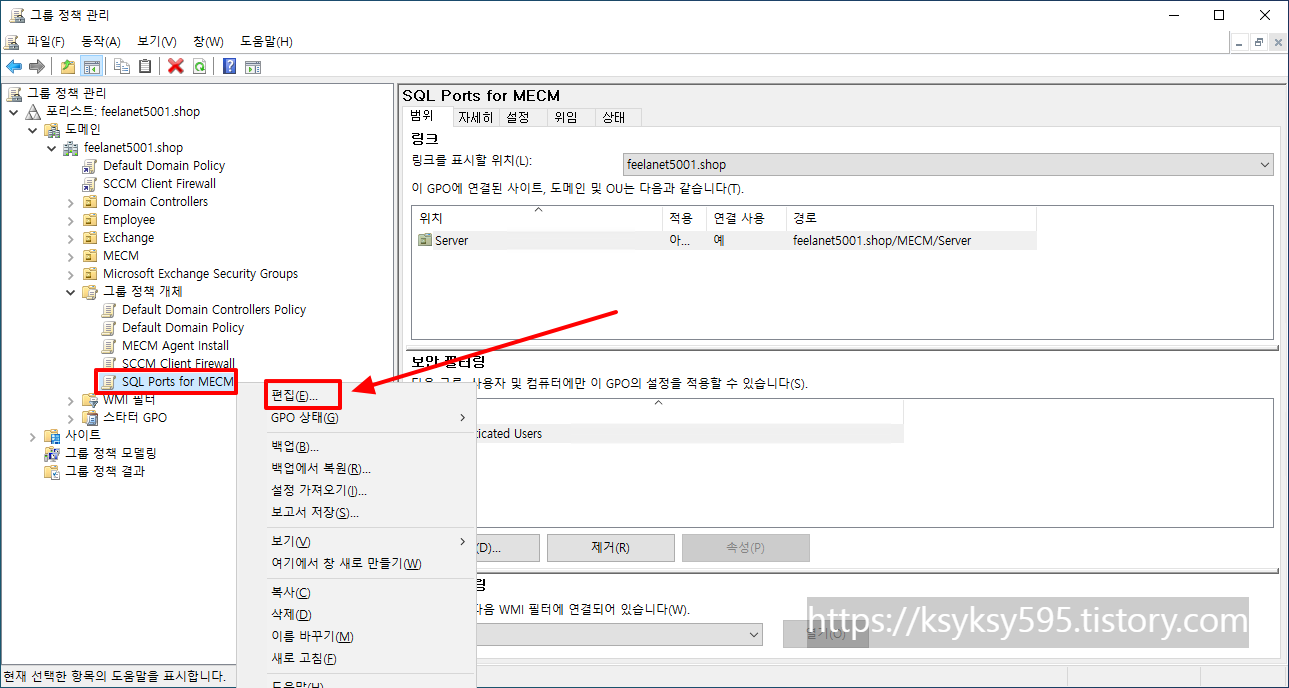Open the 도움말(H) menu in menu bar
The height and width of the screenshot is (688, 1289).
coord(266,41)
